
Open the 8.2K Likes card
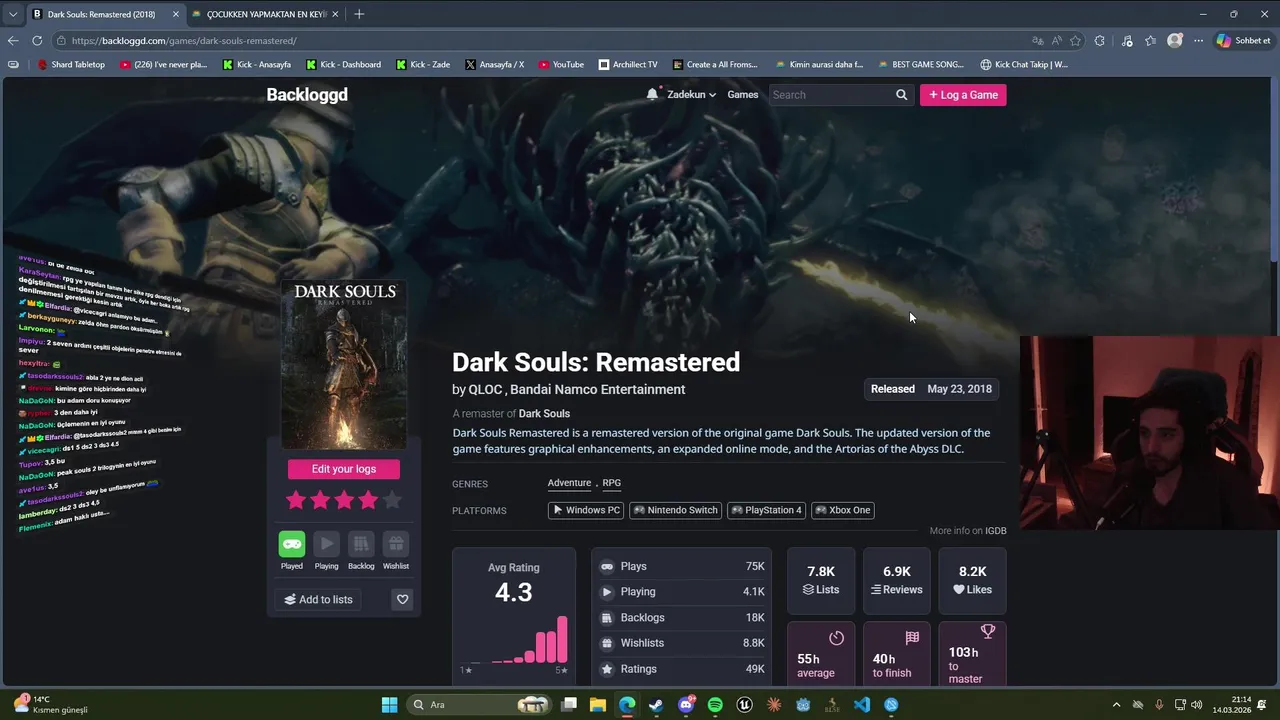click(973, 580)
